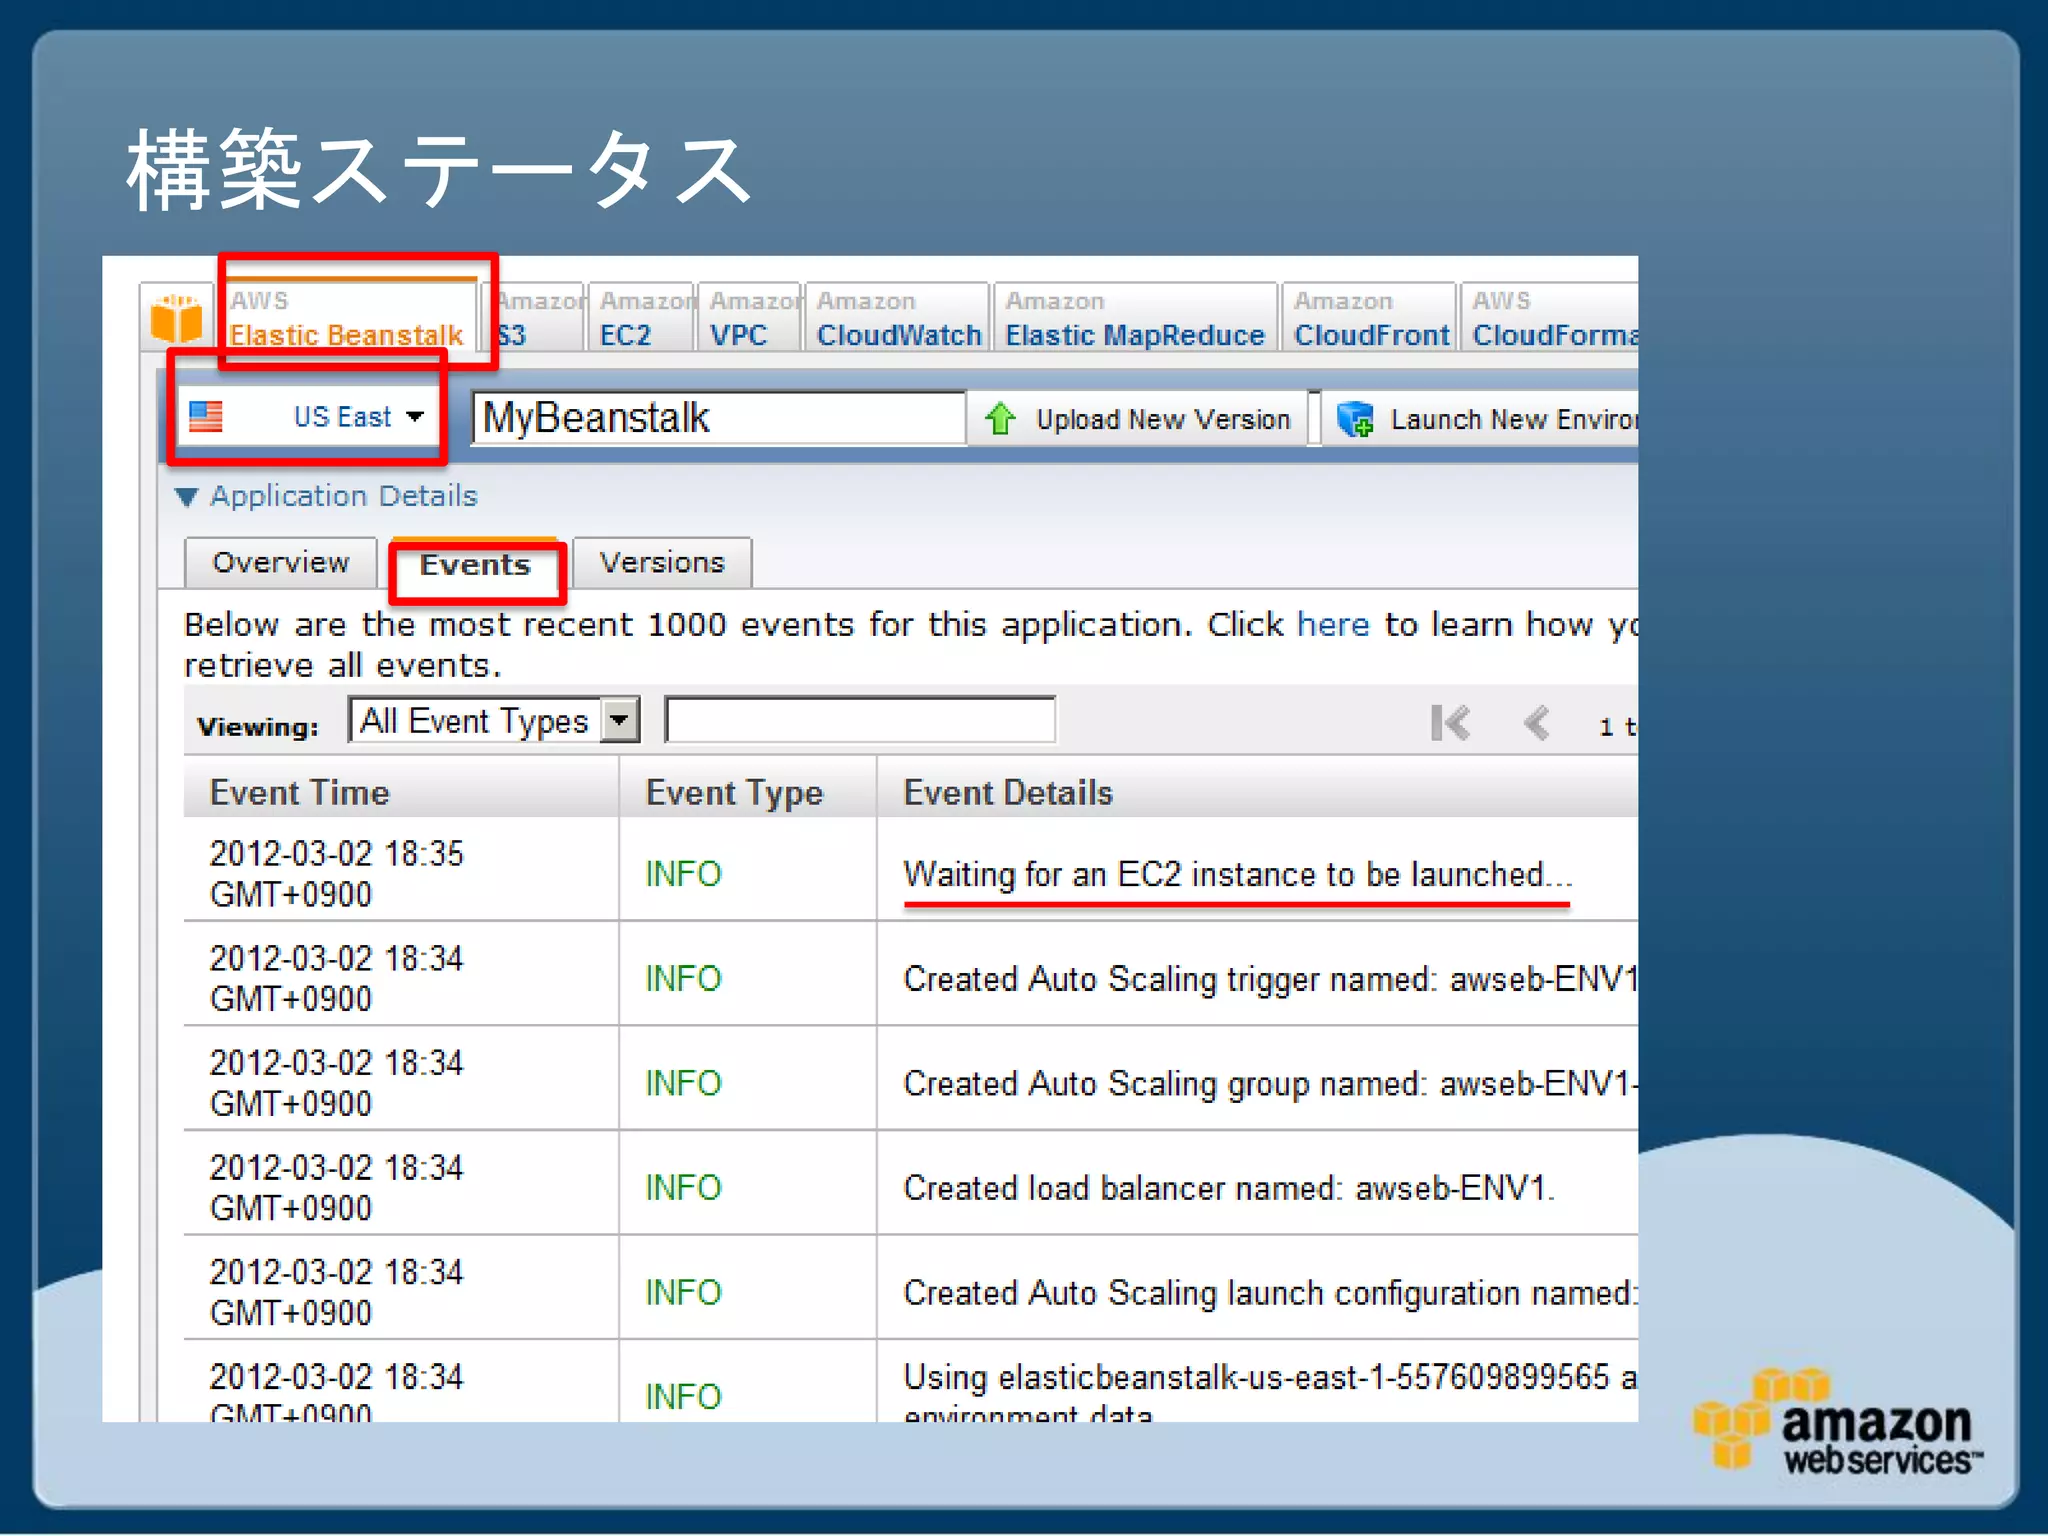The image size is (2048, 1536).
Task: Go to previous page of events
Action: (x=1537, y=722)
